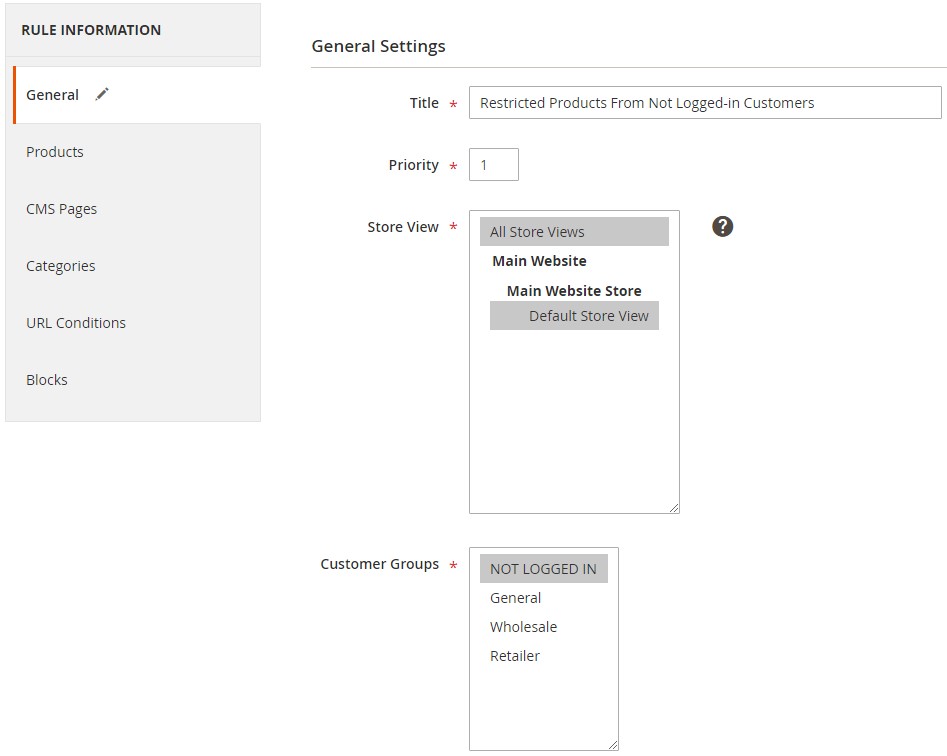
Task: Choose Main Website Store in list
Action: tap(573, 291)
